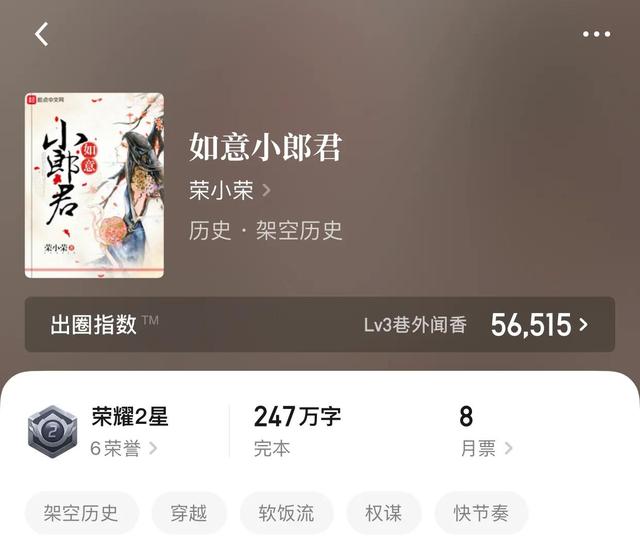This screenshot has height=549, width=640.
Task: Select the 权谋 tag chip
Action: point(383,513)
